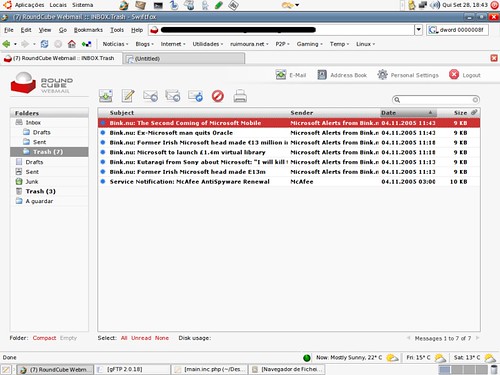Click the Select Unread link
This screenshot has height=375, width=500.
click(141, 338)
